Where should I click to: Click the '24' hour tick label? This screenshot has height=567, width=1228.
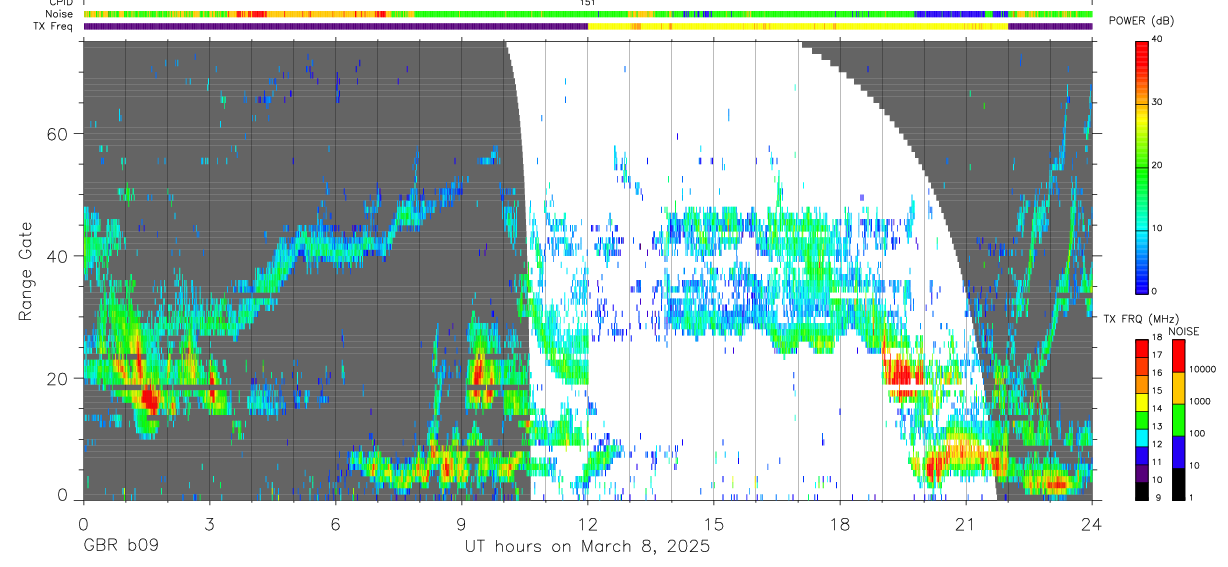click(x=1091, y=523)
